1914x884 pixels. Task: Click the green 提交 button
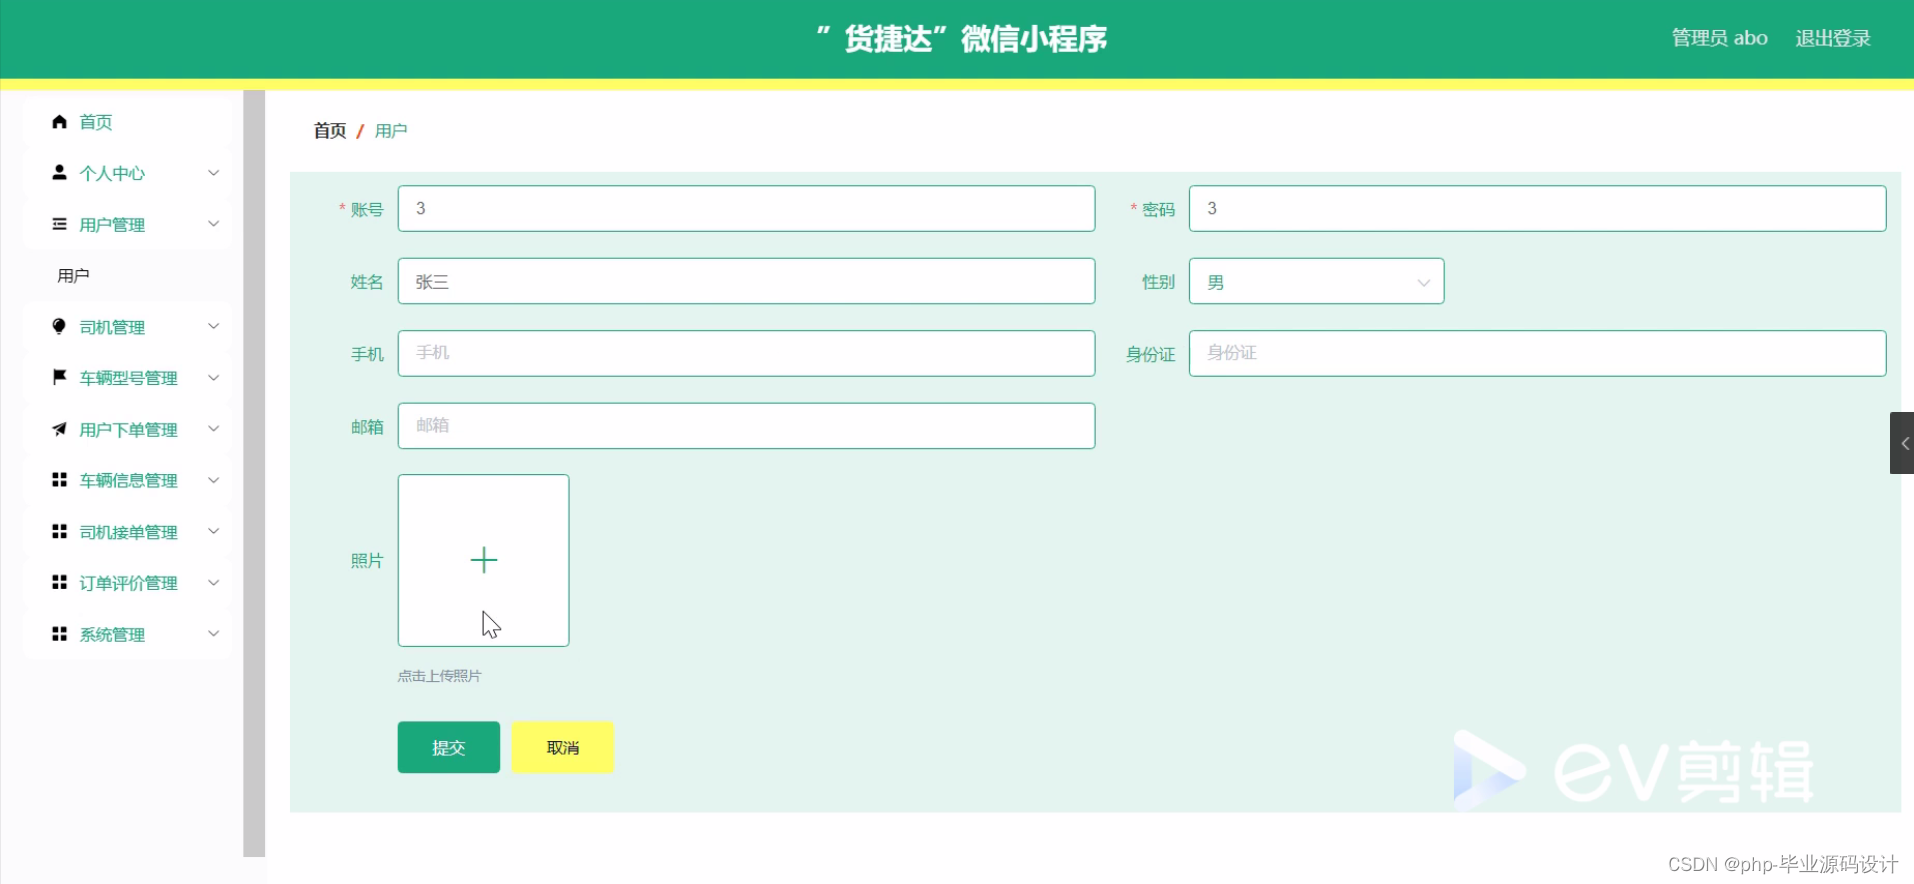coord(448,747)
